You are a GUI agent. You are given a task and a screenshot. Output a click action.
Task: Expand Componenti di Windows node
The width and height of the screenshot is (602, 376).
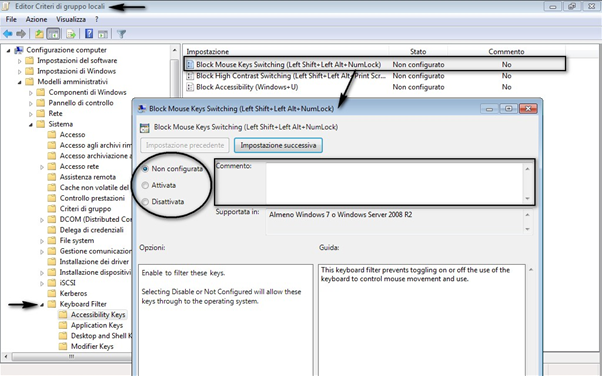[x=31, y=93]
